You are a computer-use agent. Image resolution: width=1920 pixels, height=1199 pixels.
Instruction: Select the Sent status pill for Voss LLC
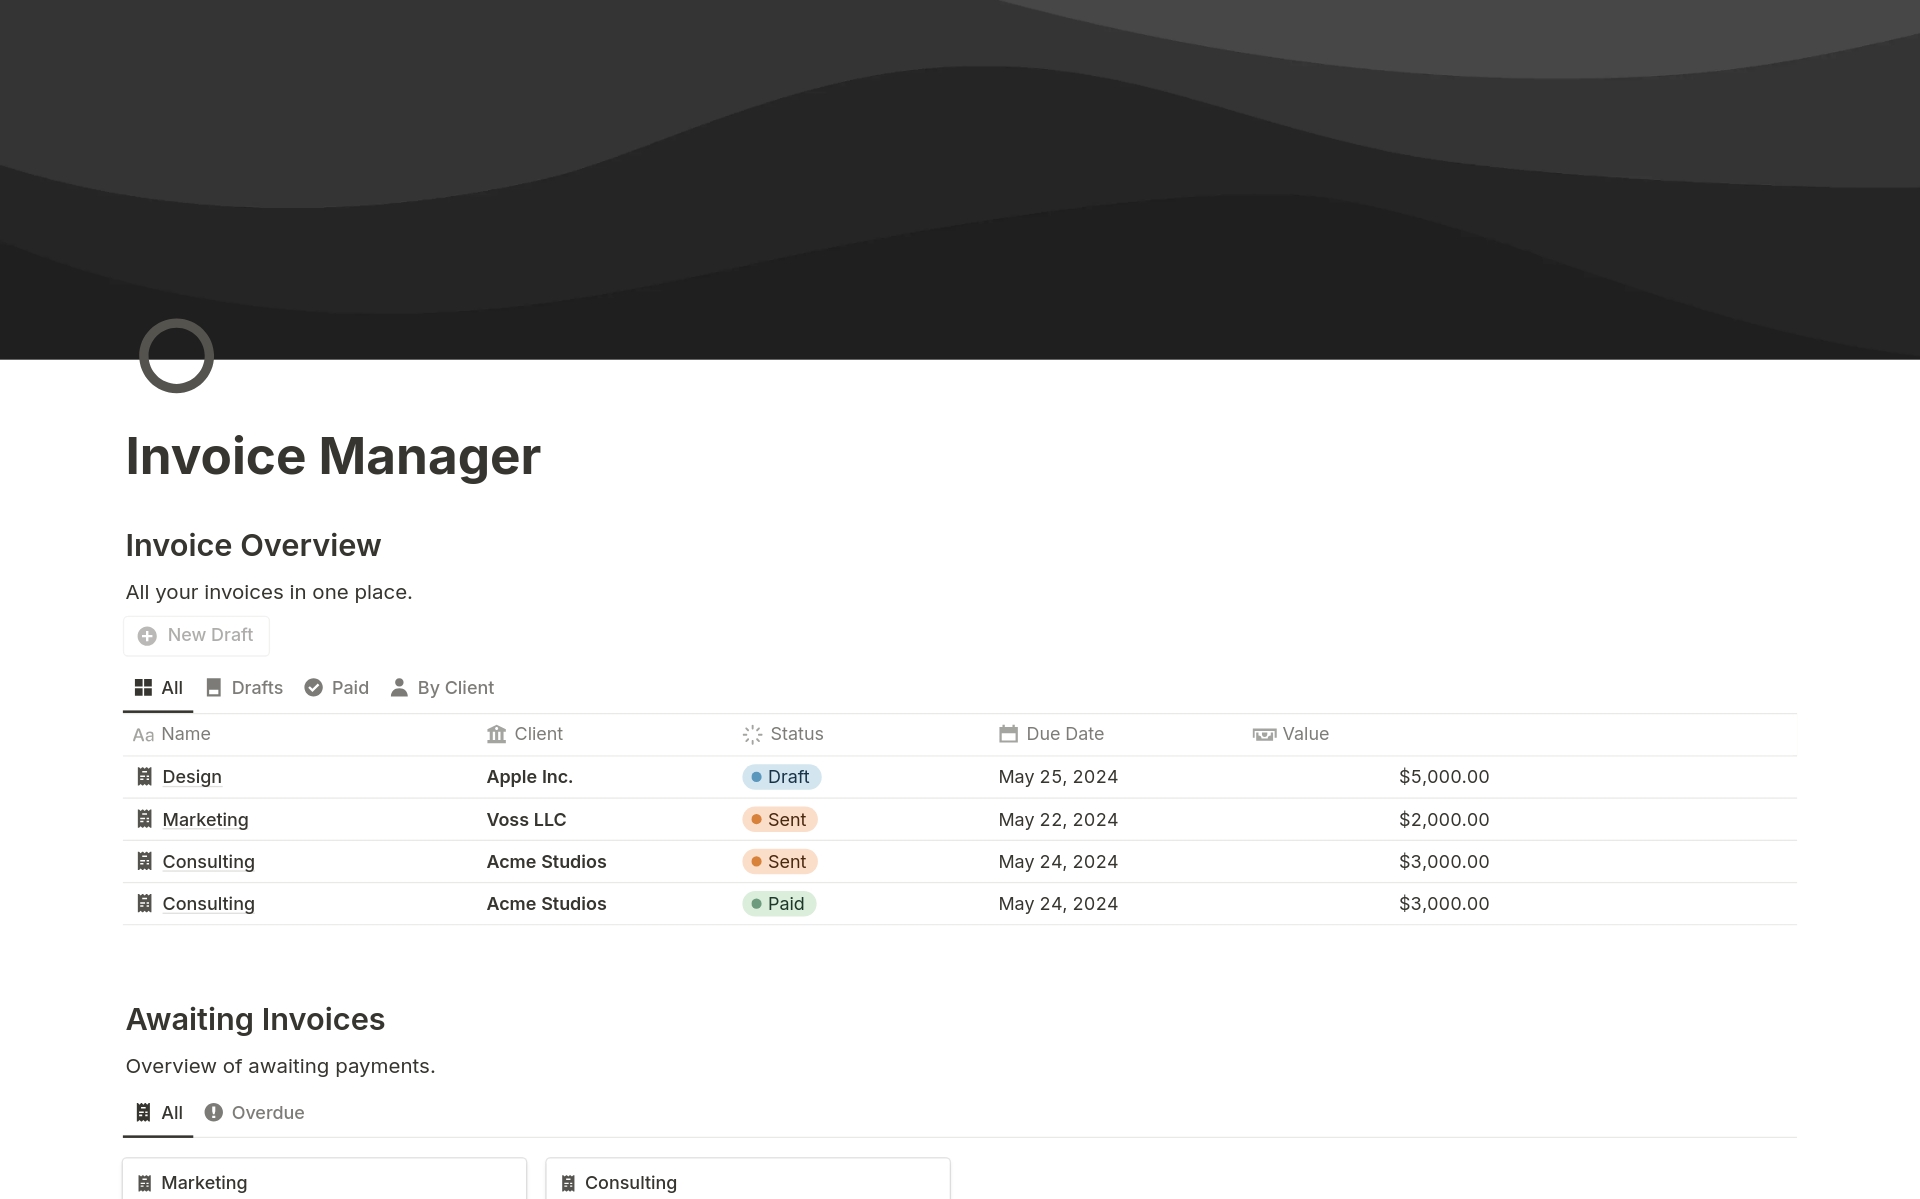tap(780, 819)
